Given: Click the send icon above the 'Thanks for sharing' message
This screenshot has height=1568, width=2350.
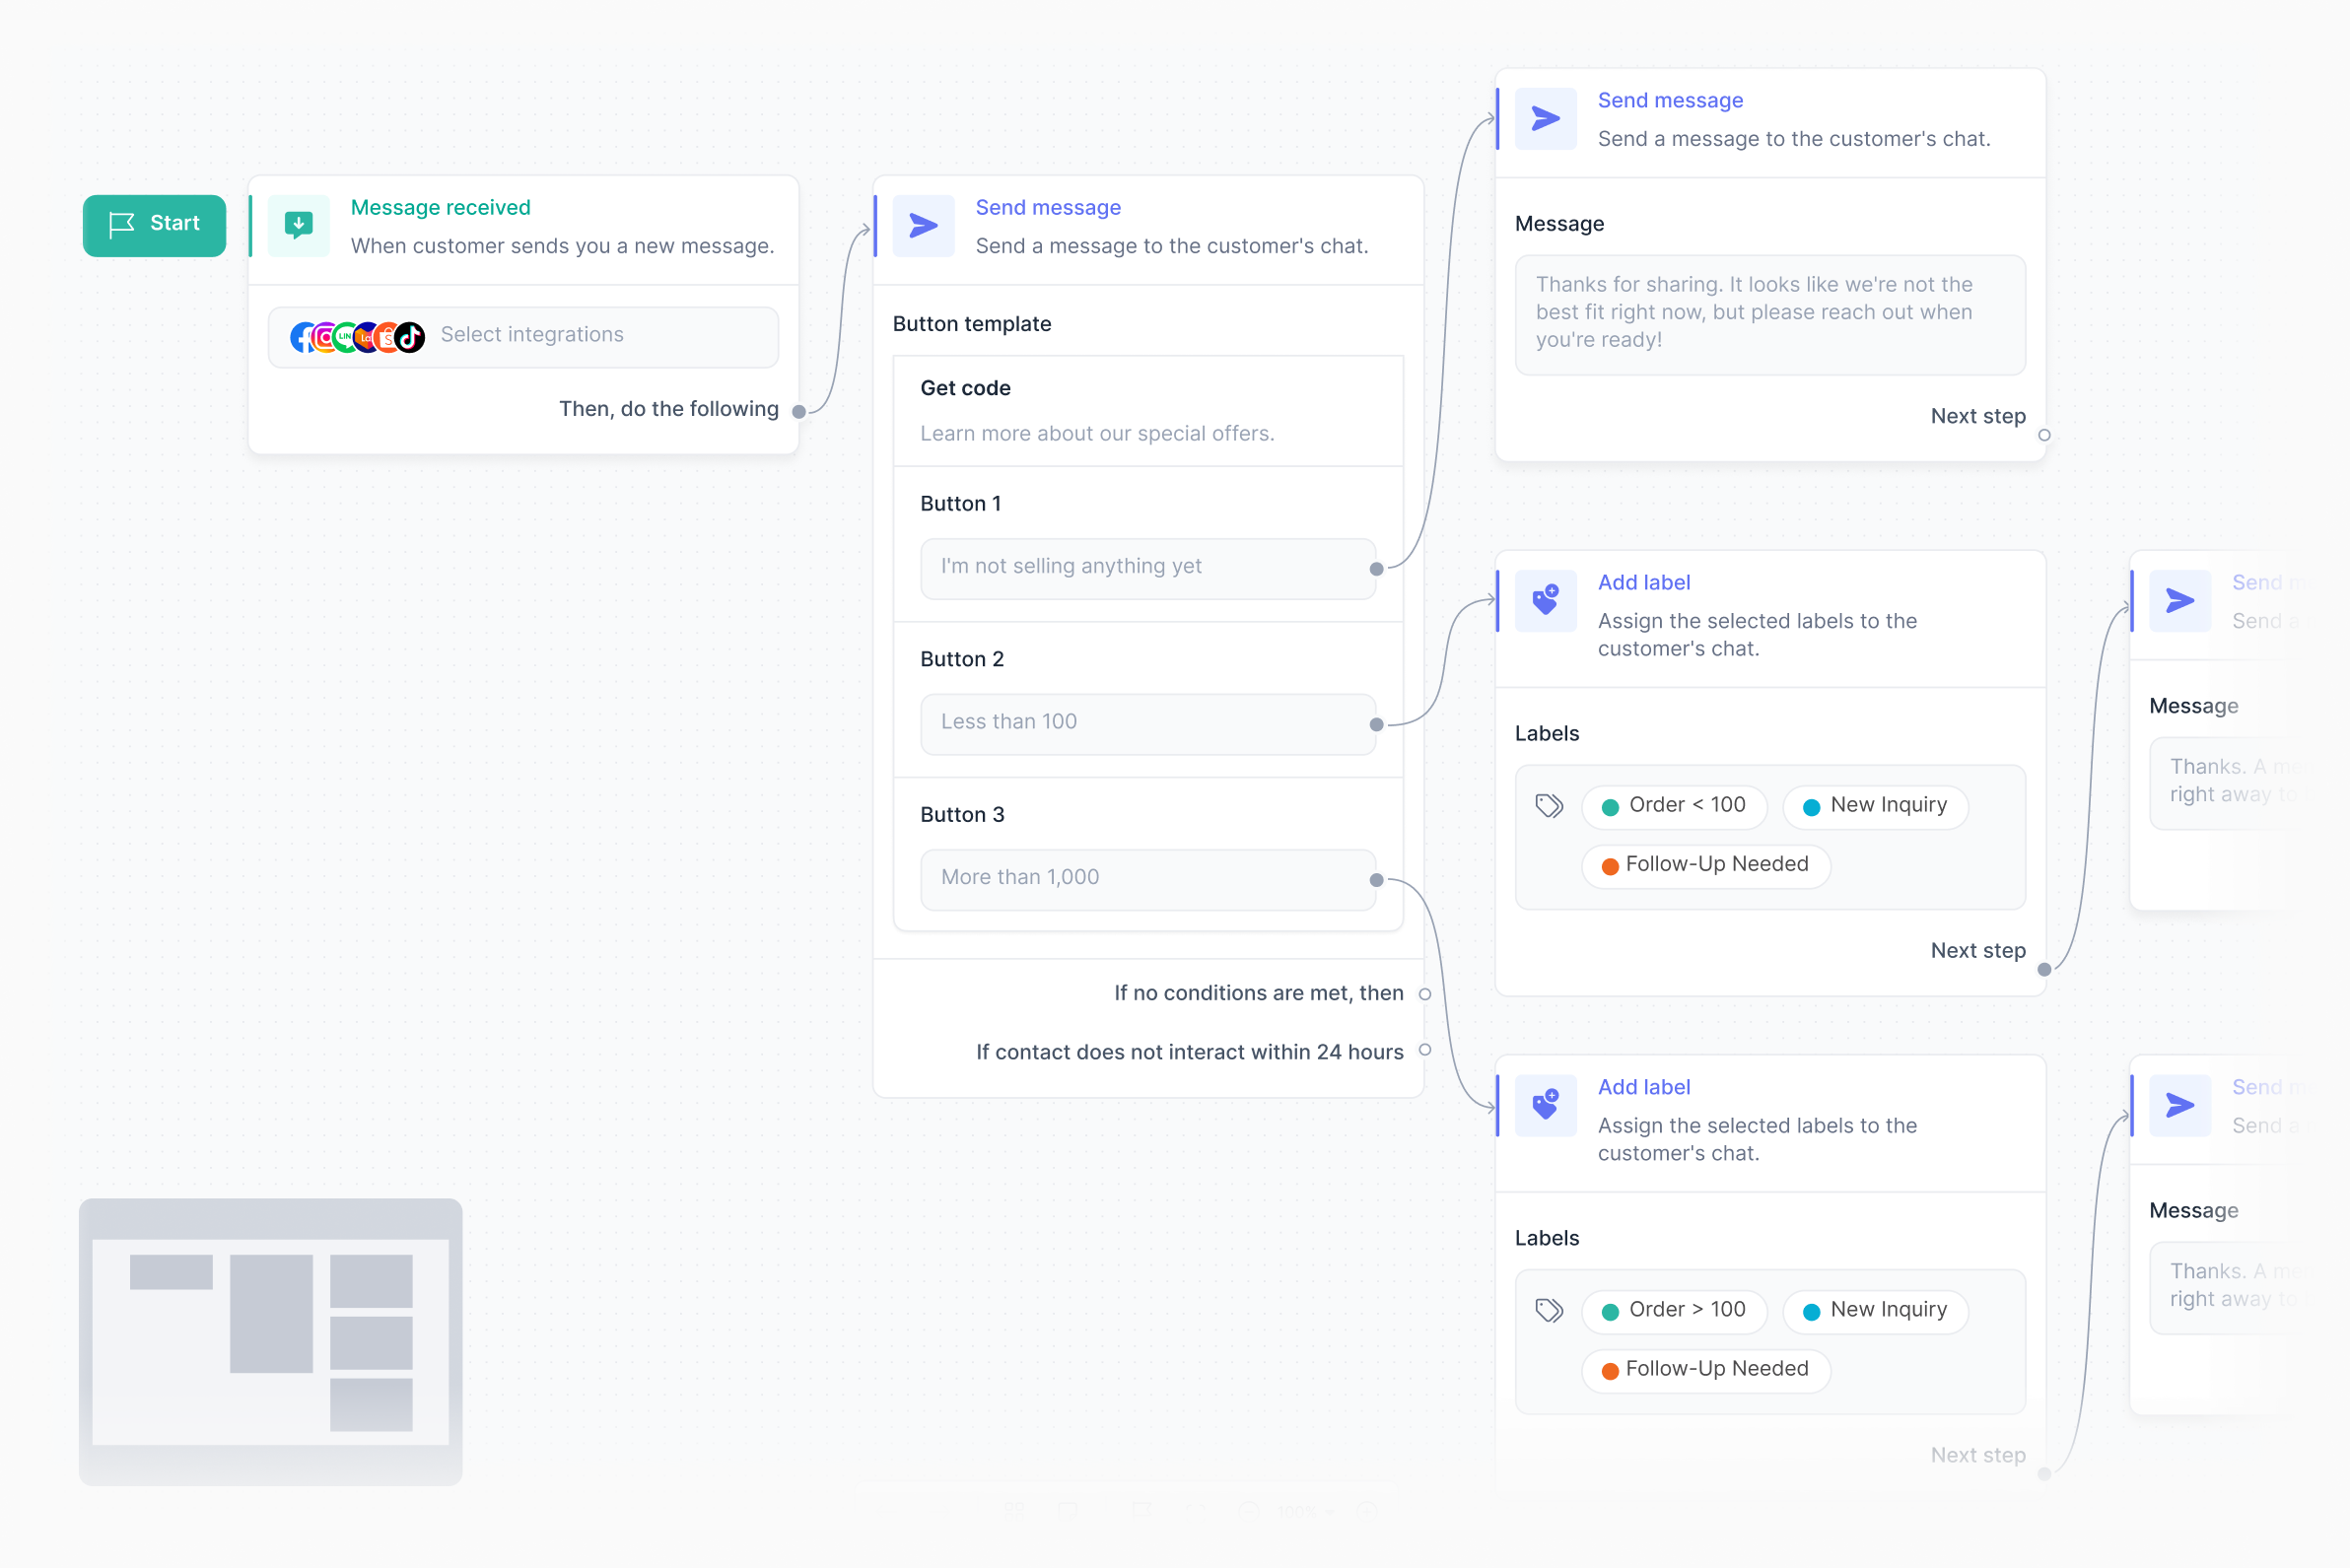Looking at the screenshot, I should click(x=1545, y=119).
